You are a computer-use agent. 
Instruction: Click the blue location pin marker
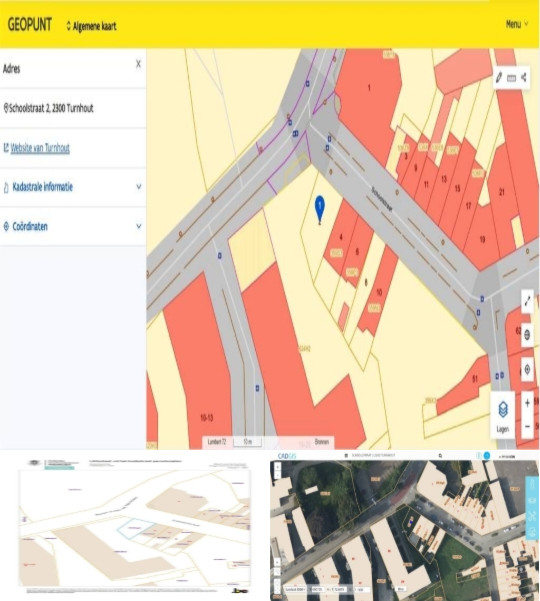320,209
